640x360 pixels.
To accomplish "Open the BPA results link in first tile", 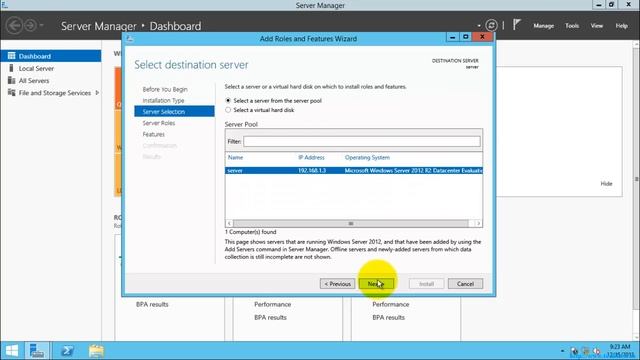I will (152, 304).
